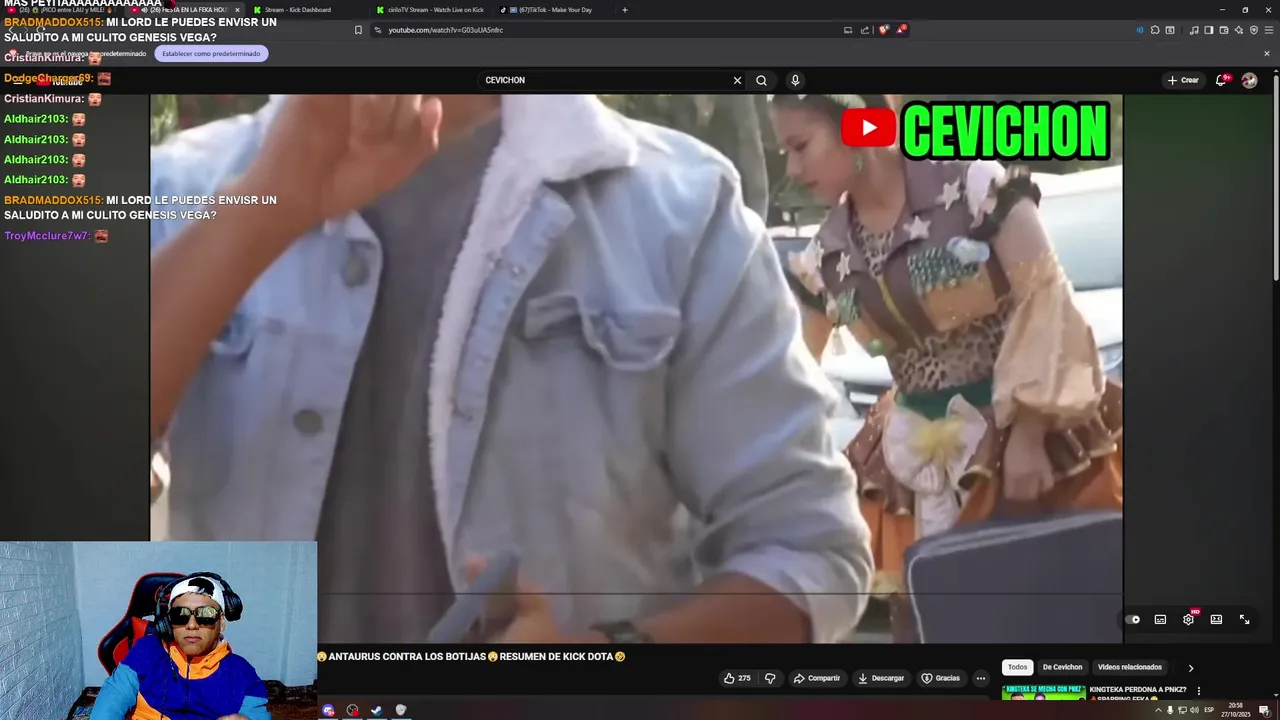The image size is (1280, 720).
Task: Click the YouTube search magnifier button
Action: (761, 80)
